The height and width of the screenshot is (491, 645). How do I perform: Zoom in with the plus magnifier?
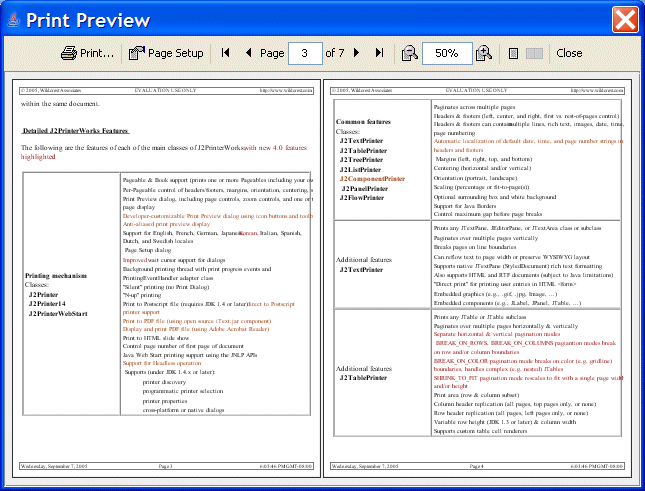coord(484,53)
